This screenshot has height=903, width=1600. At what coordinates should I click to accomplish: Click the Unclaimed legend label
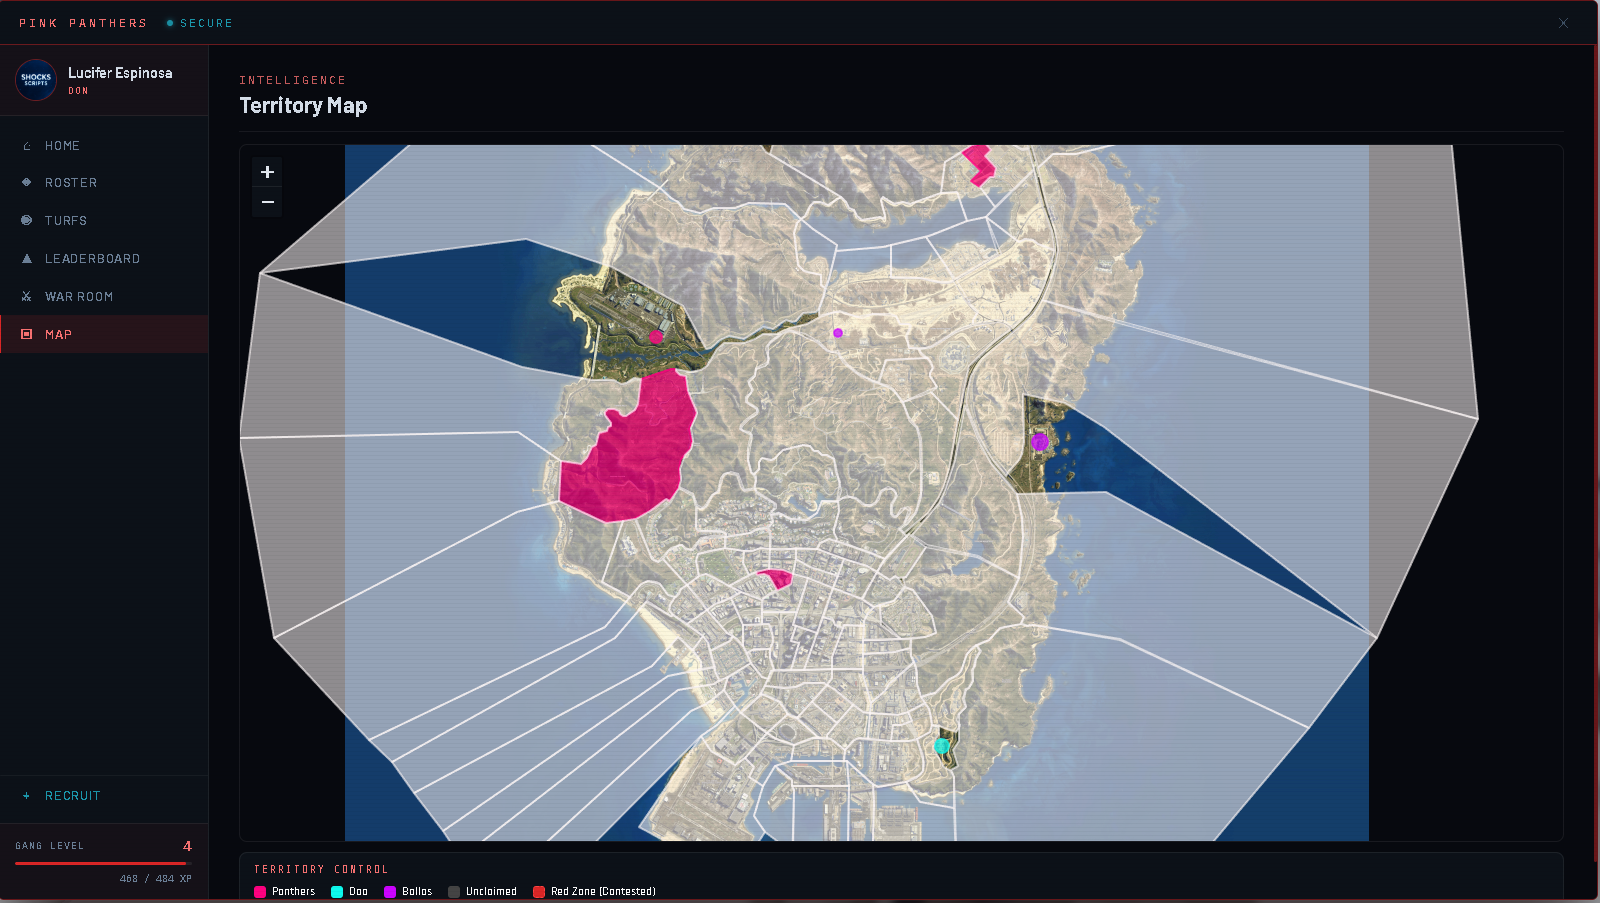pyautogui.click(x=491, y=892)
